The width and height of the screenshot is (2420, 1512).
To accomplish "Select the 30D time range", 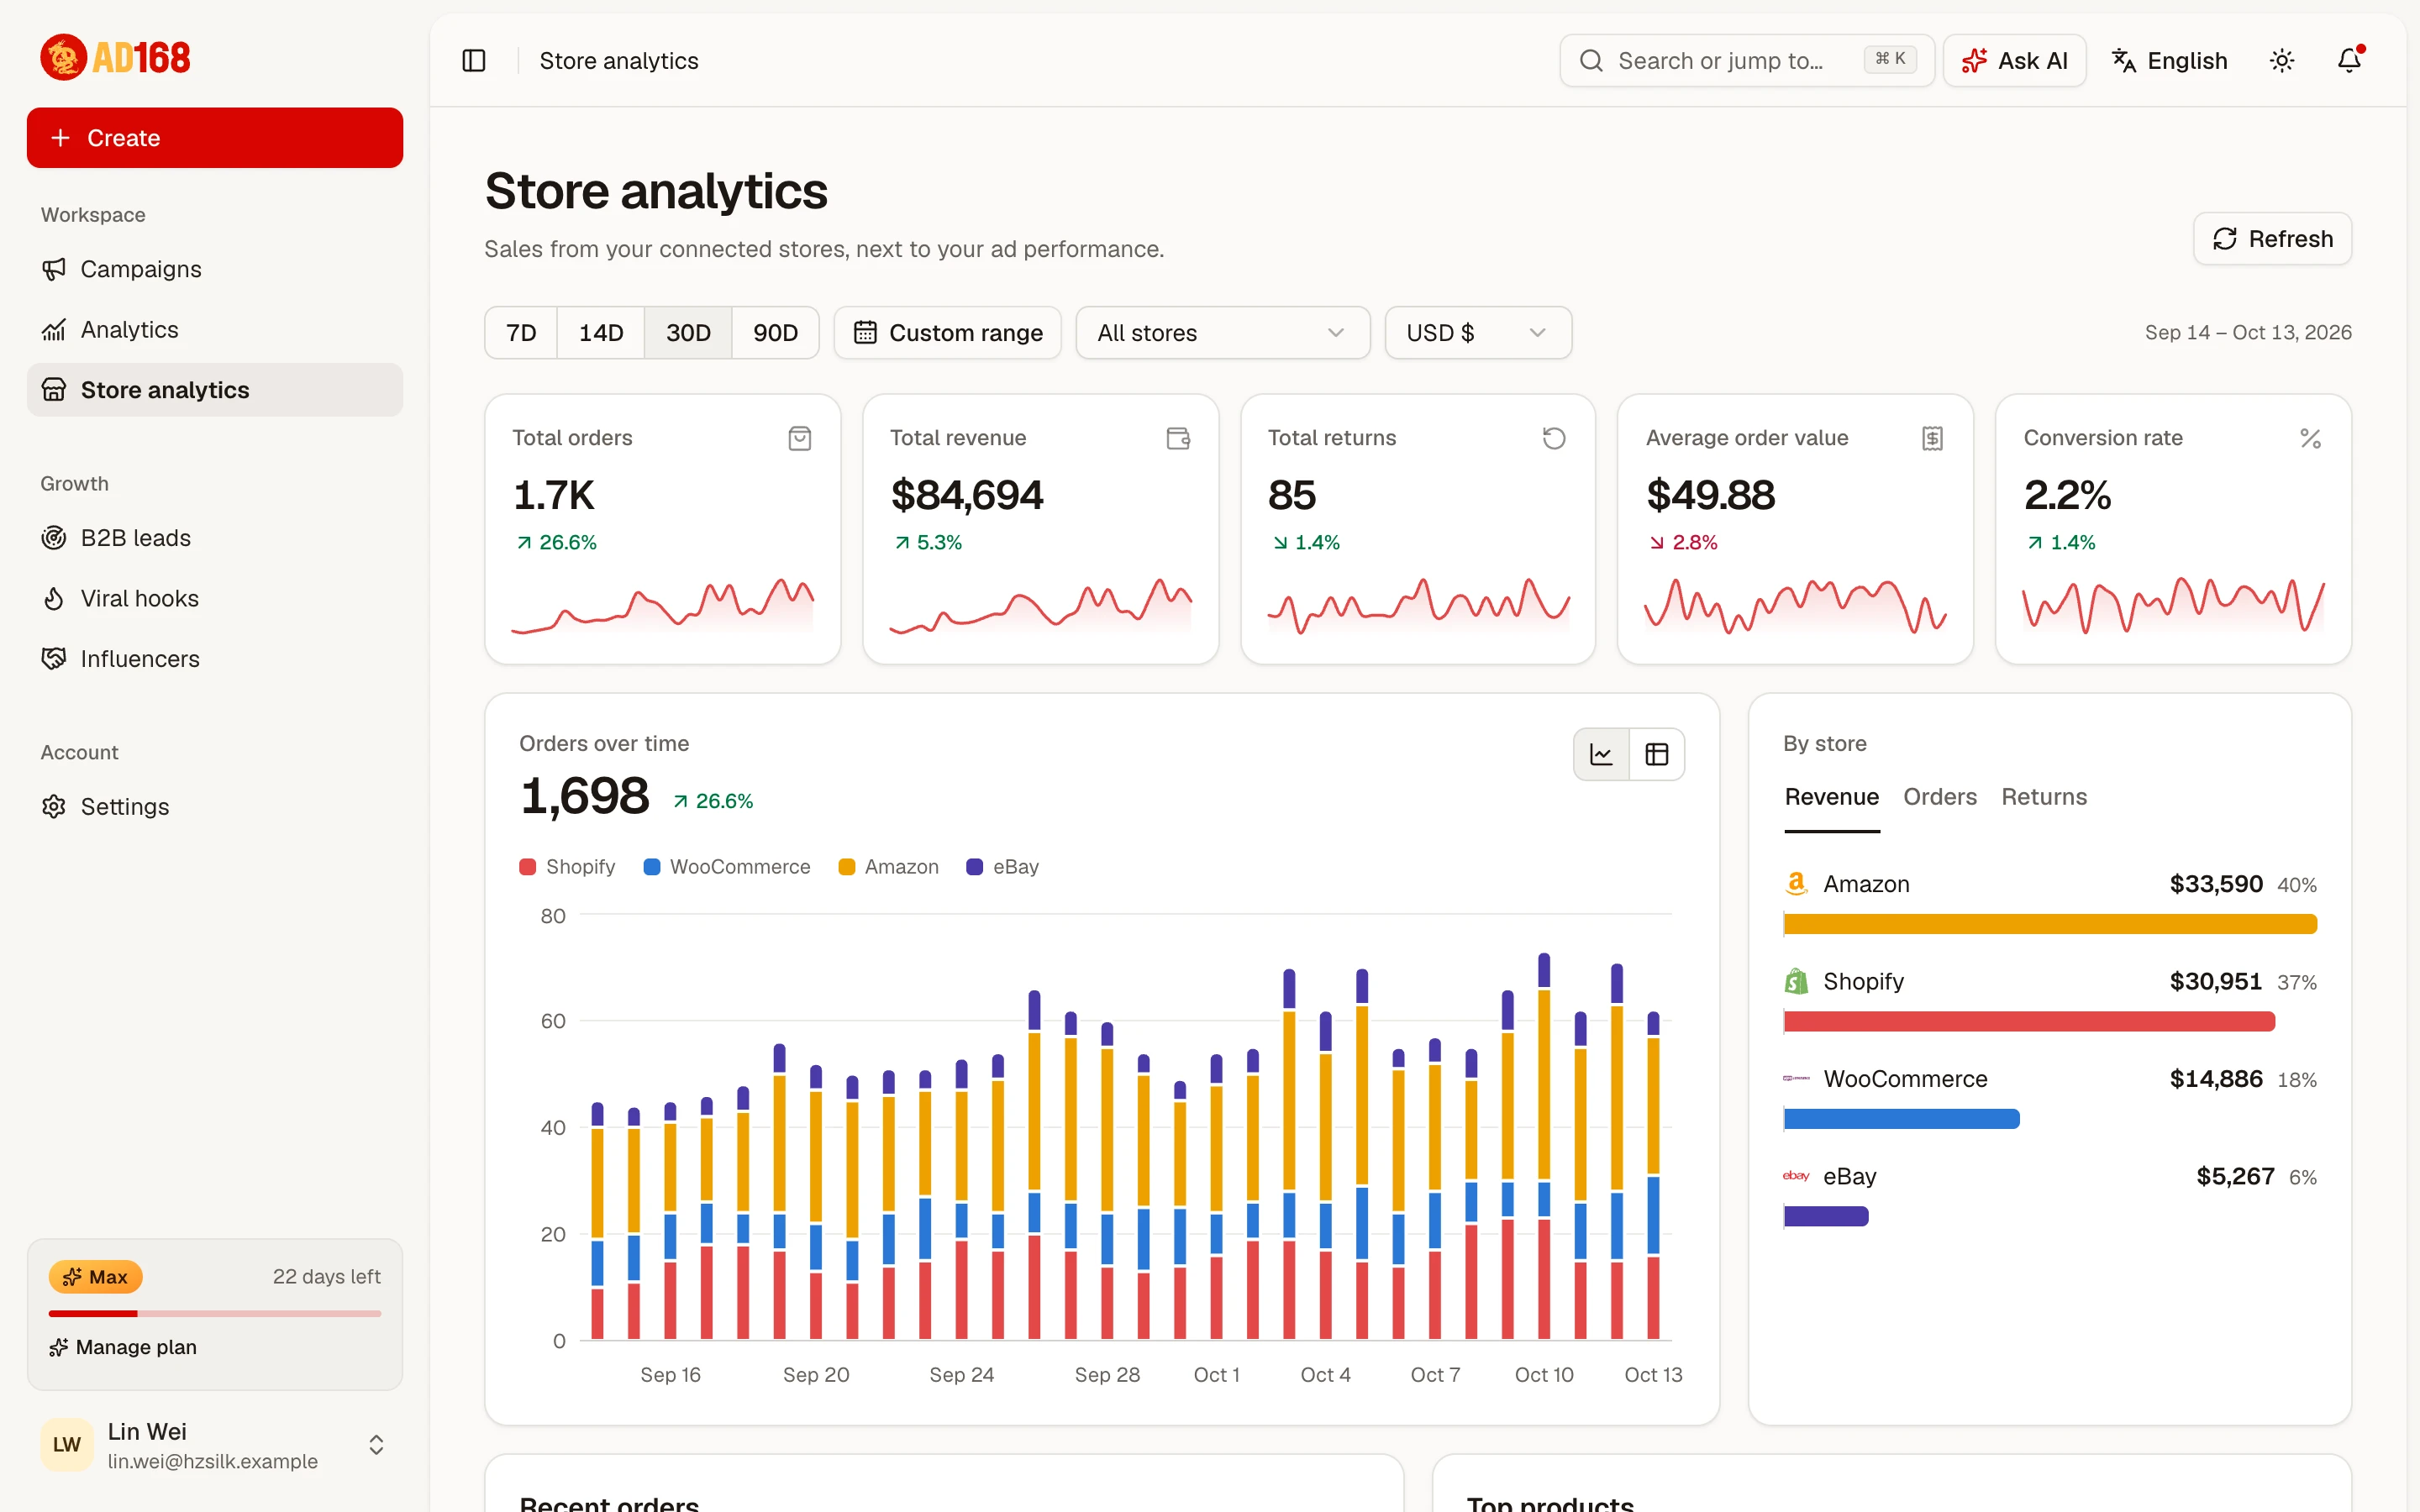I will (688, 333).
